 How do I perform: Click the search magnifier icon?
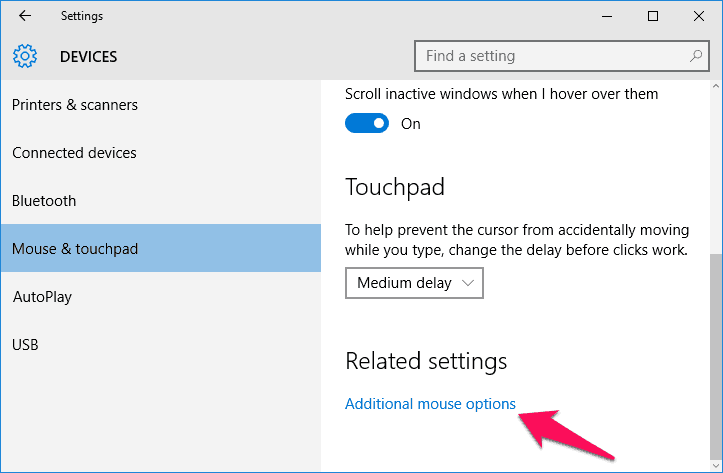(x=696, y=56)
